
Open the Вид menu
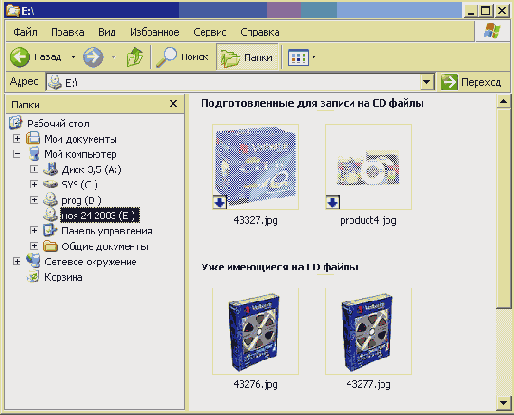click(x=107, y=32)
